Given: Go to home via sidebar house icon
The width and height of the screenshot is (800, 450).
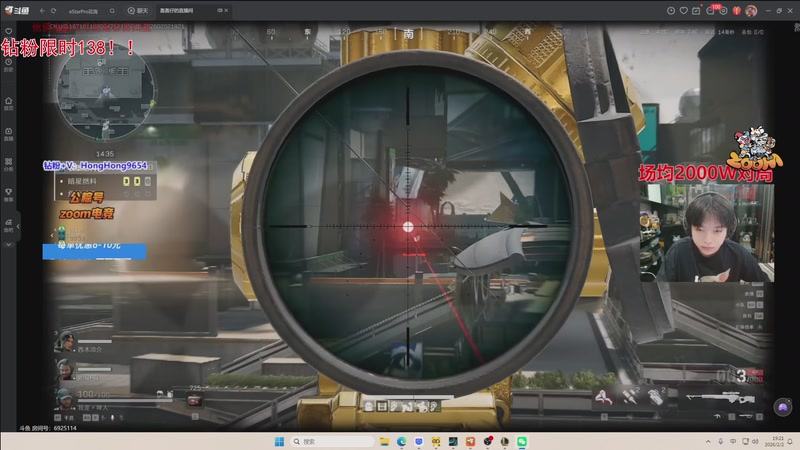Looking at the screenshot, I should pyautogui.click(x=9, y=103).
